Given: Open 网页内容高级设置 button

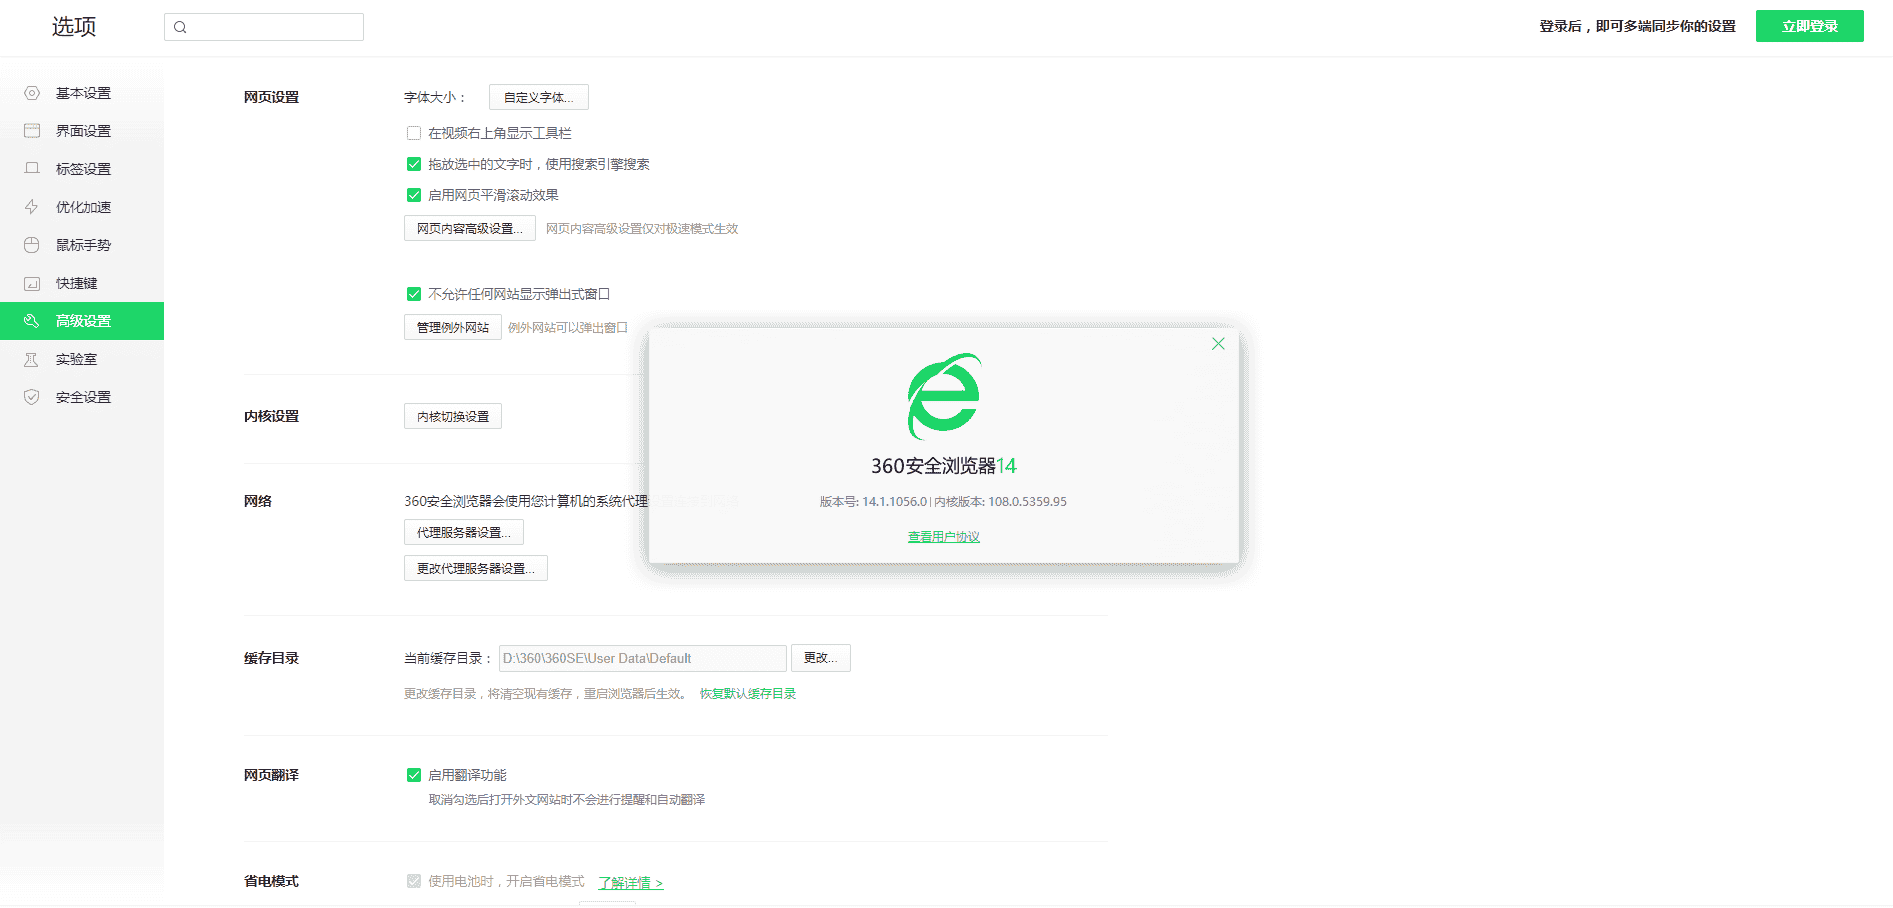Looking at the screenshot, I should [470, 228].
